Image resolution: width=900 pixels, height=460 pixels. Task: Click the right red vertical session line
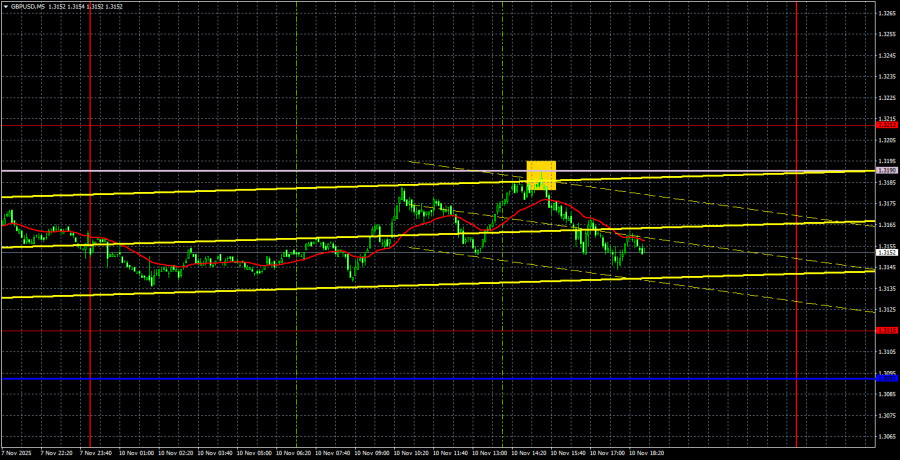click(x=796, y=300)
